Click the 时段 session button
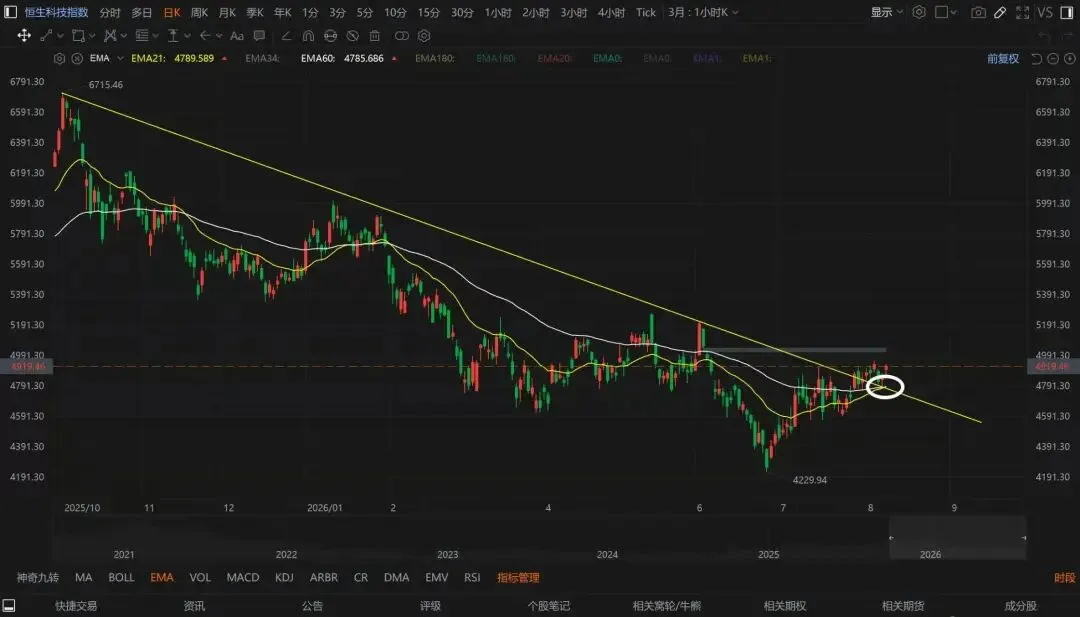 tap(1064, 578)
